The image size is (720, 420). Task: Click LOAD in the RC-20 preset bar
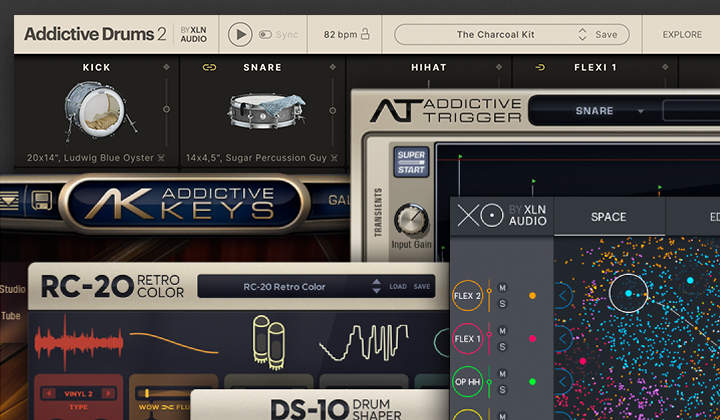[398, 286]
